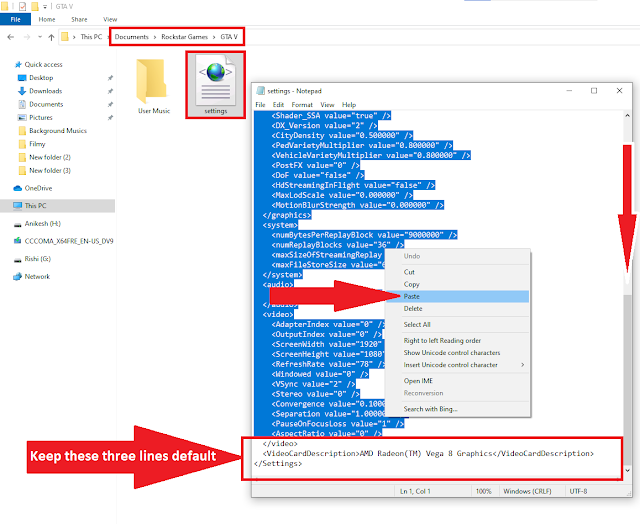Open the Explorer View ribbon tab
The height and width of the screenshot is (524, 640).
pos(110,19)
